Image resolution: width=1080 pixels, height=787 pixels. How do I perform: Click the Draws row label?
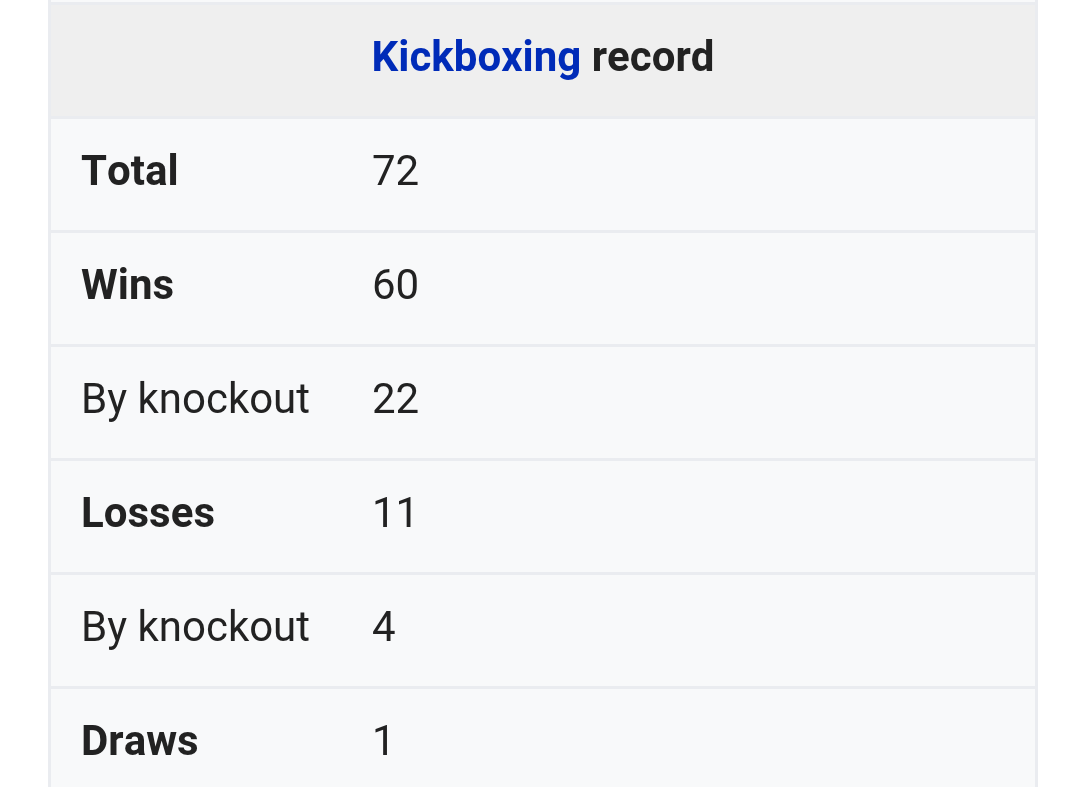[140, 741]
